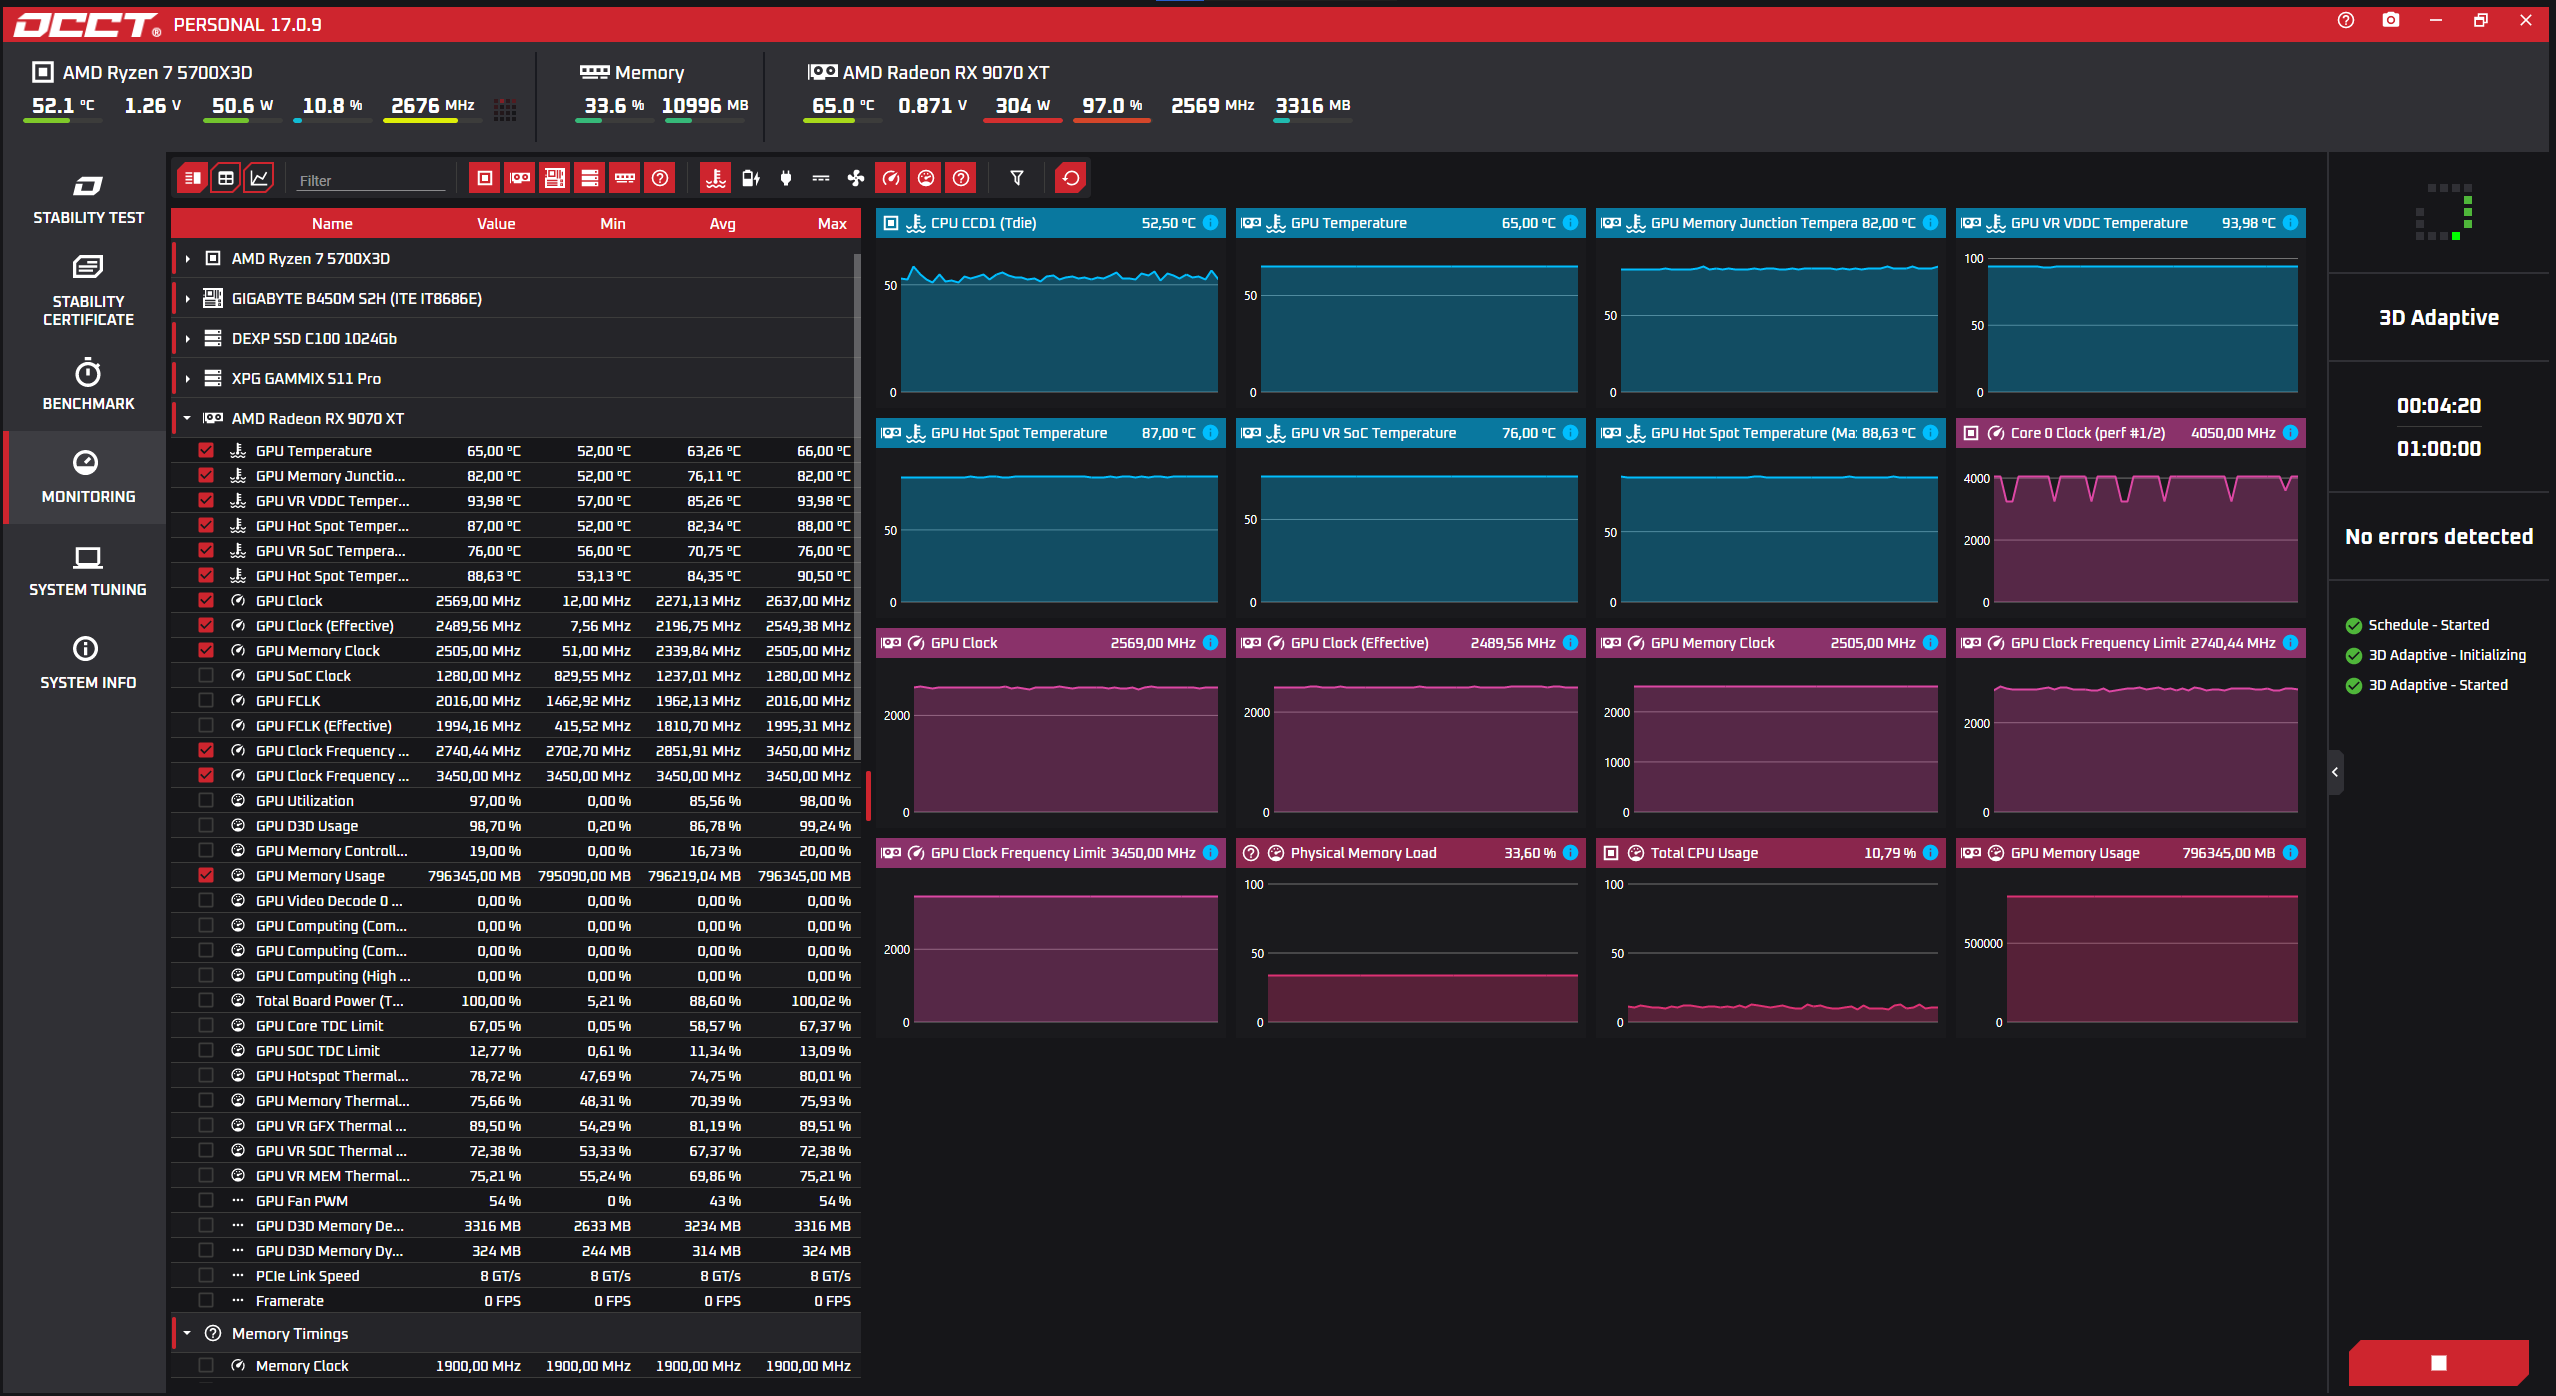2556x1396 pixels.
Task: Toggle the fan sensors filter icon
Action: 856,179
